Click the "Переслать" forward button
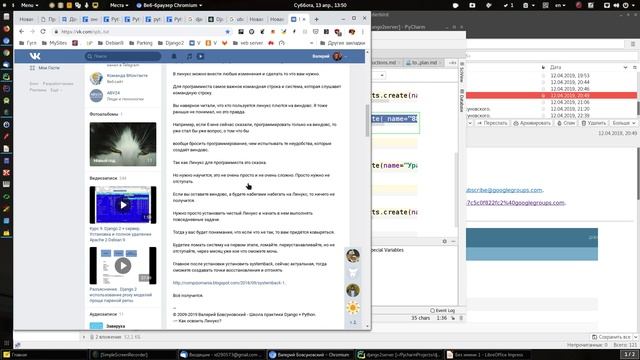 [492, 123]
